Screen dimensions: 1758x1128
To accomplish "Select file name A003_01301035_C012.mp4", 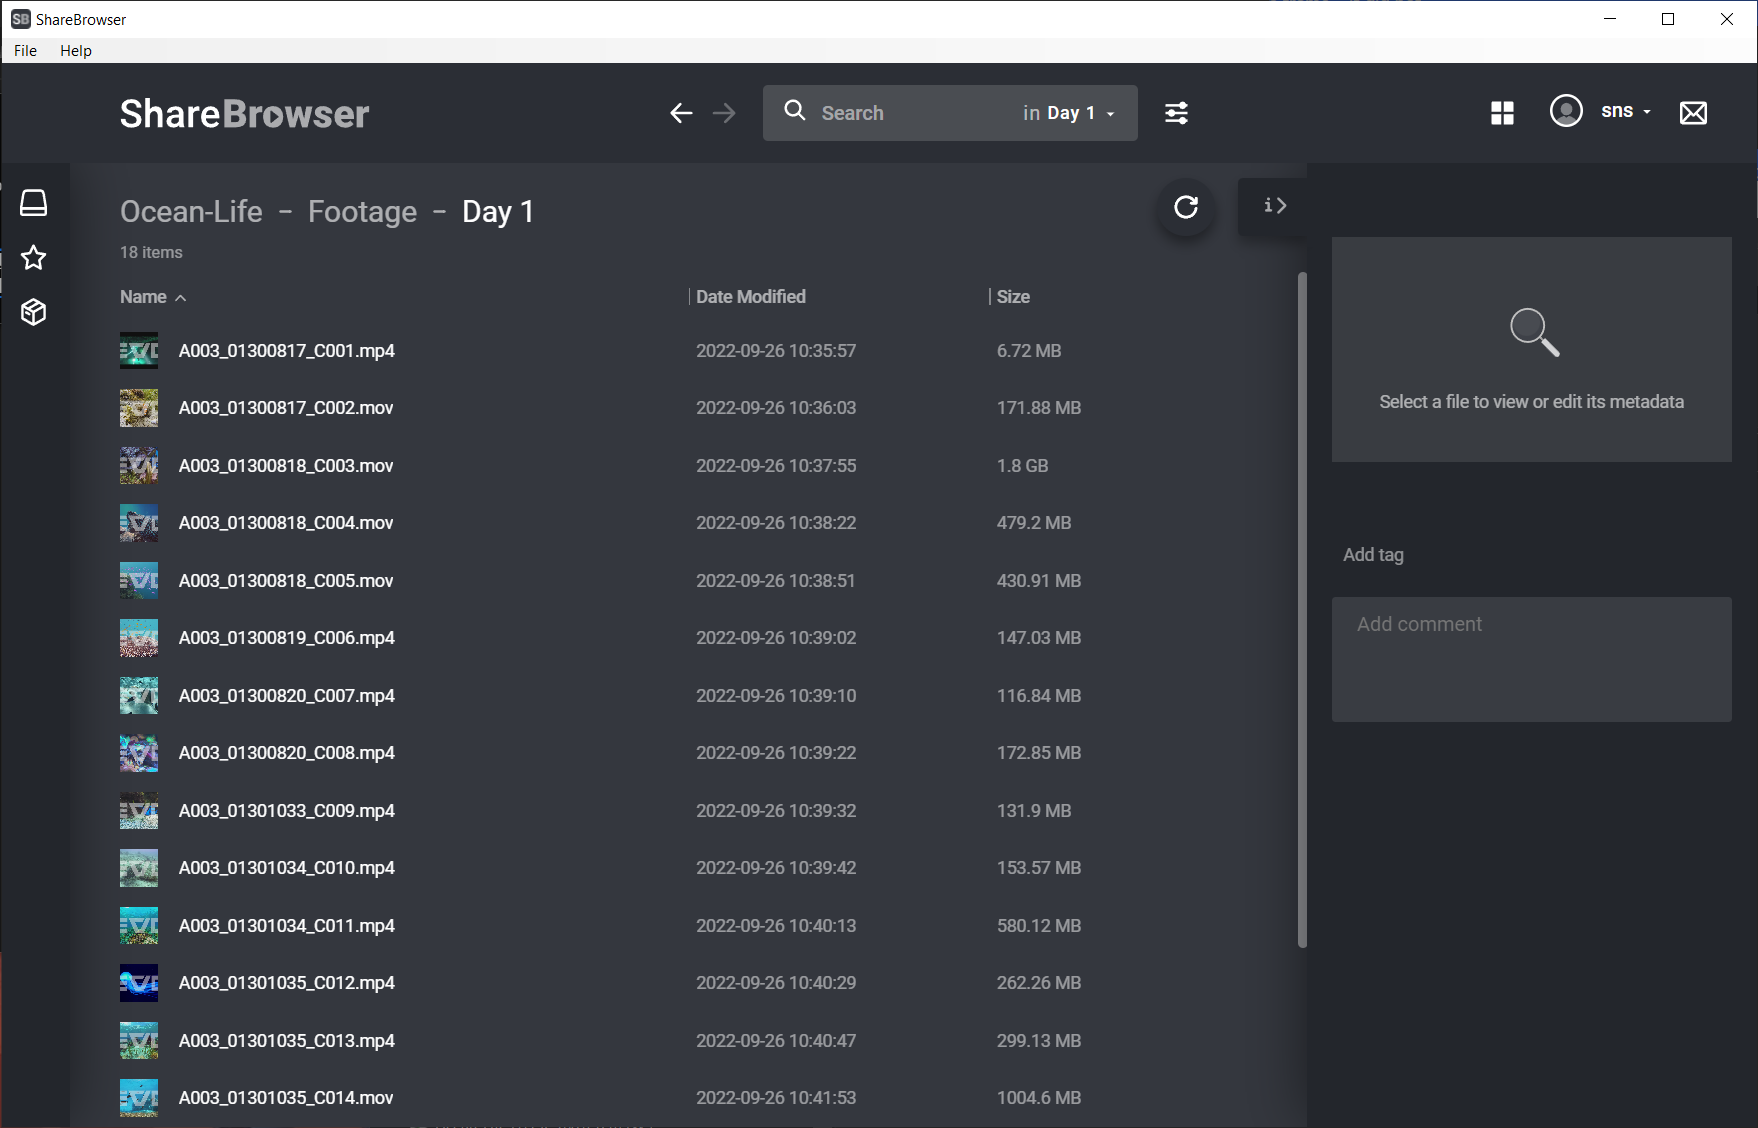I will [x=286, y=983].
